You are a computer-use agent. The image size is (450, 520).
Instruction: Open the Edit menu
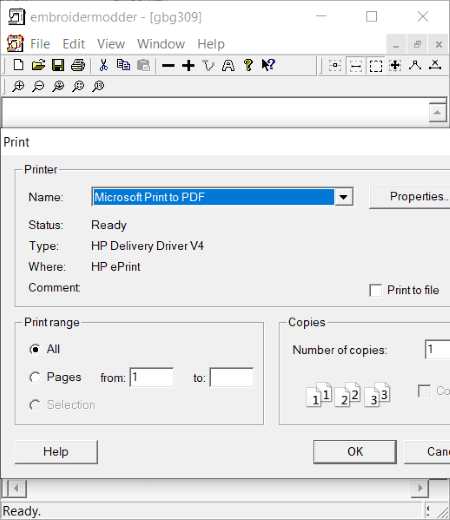(74, 44)
